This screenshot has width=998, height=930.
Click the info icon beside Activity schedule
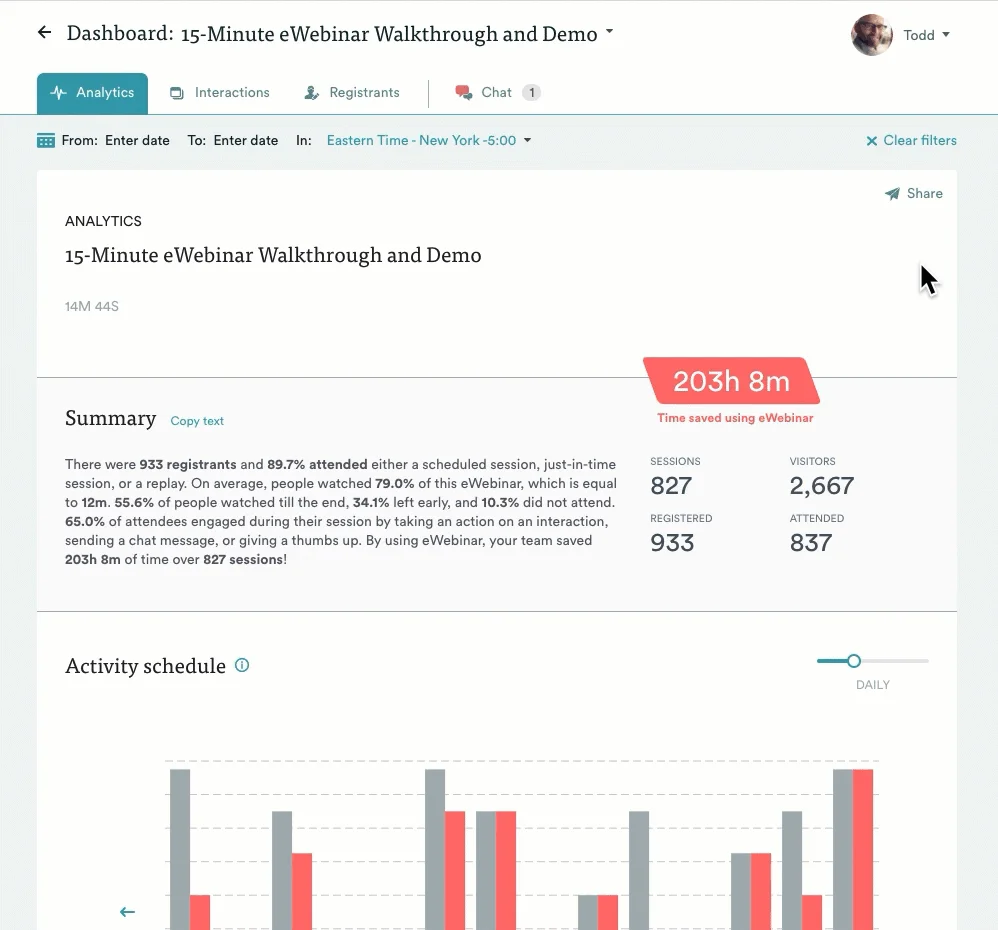tap(241, 664)
